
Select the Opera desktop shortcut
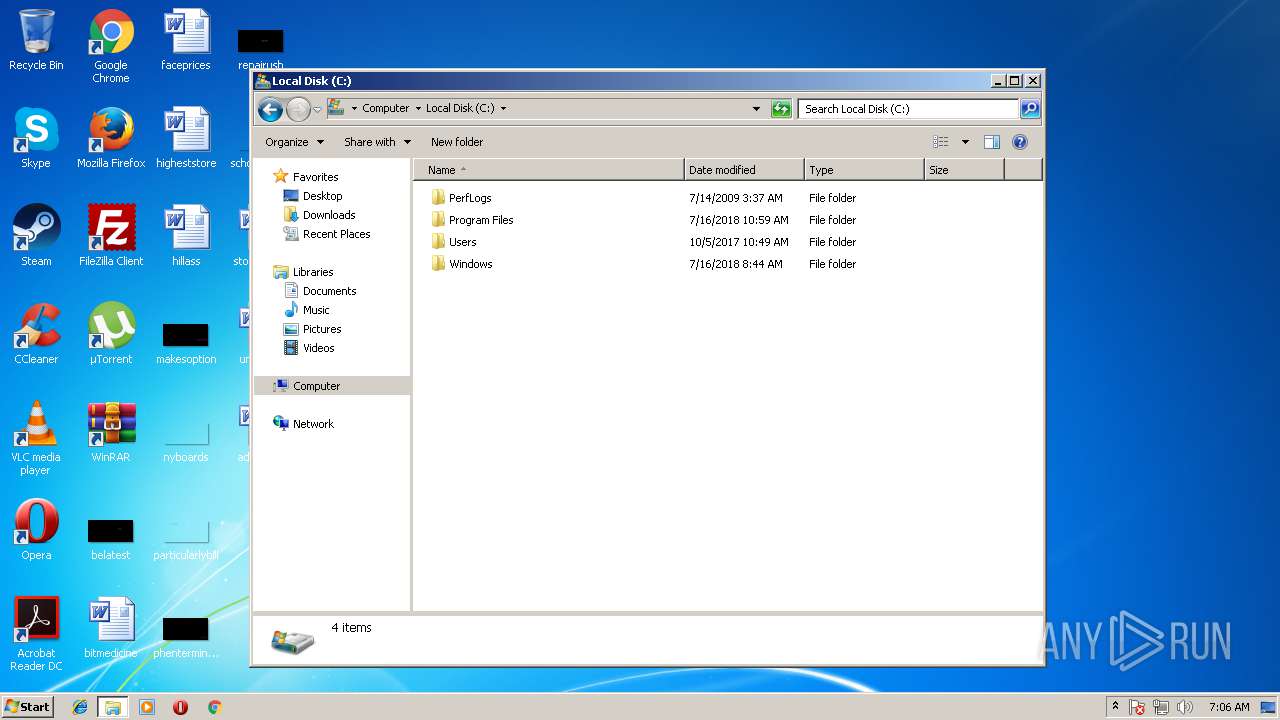click(36, 531)
